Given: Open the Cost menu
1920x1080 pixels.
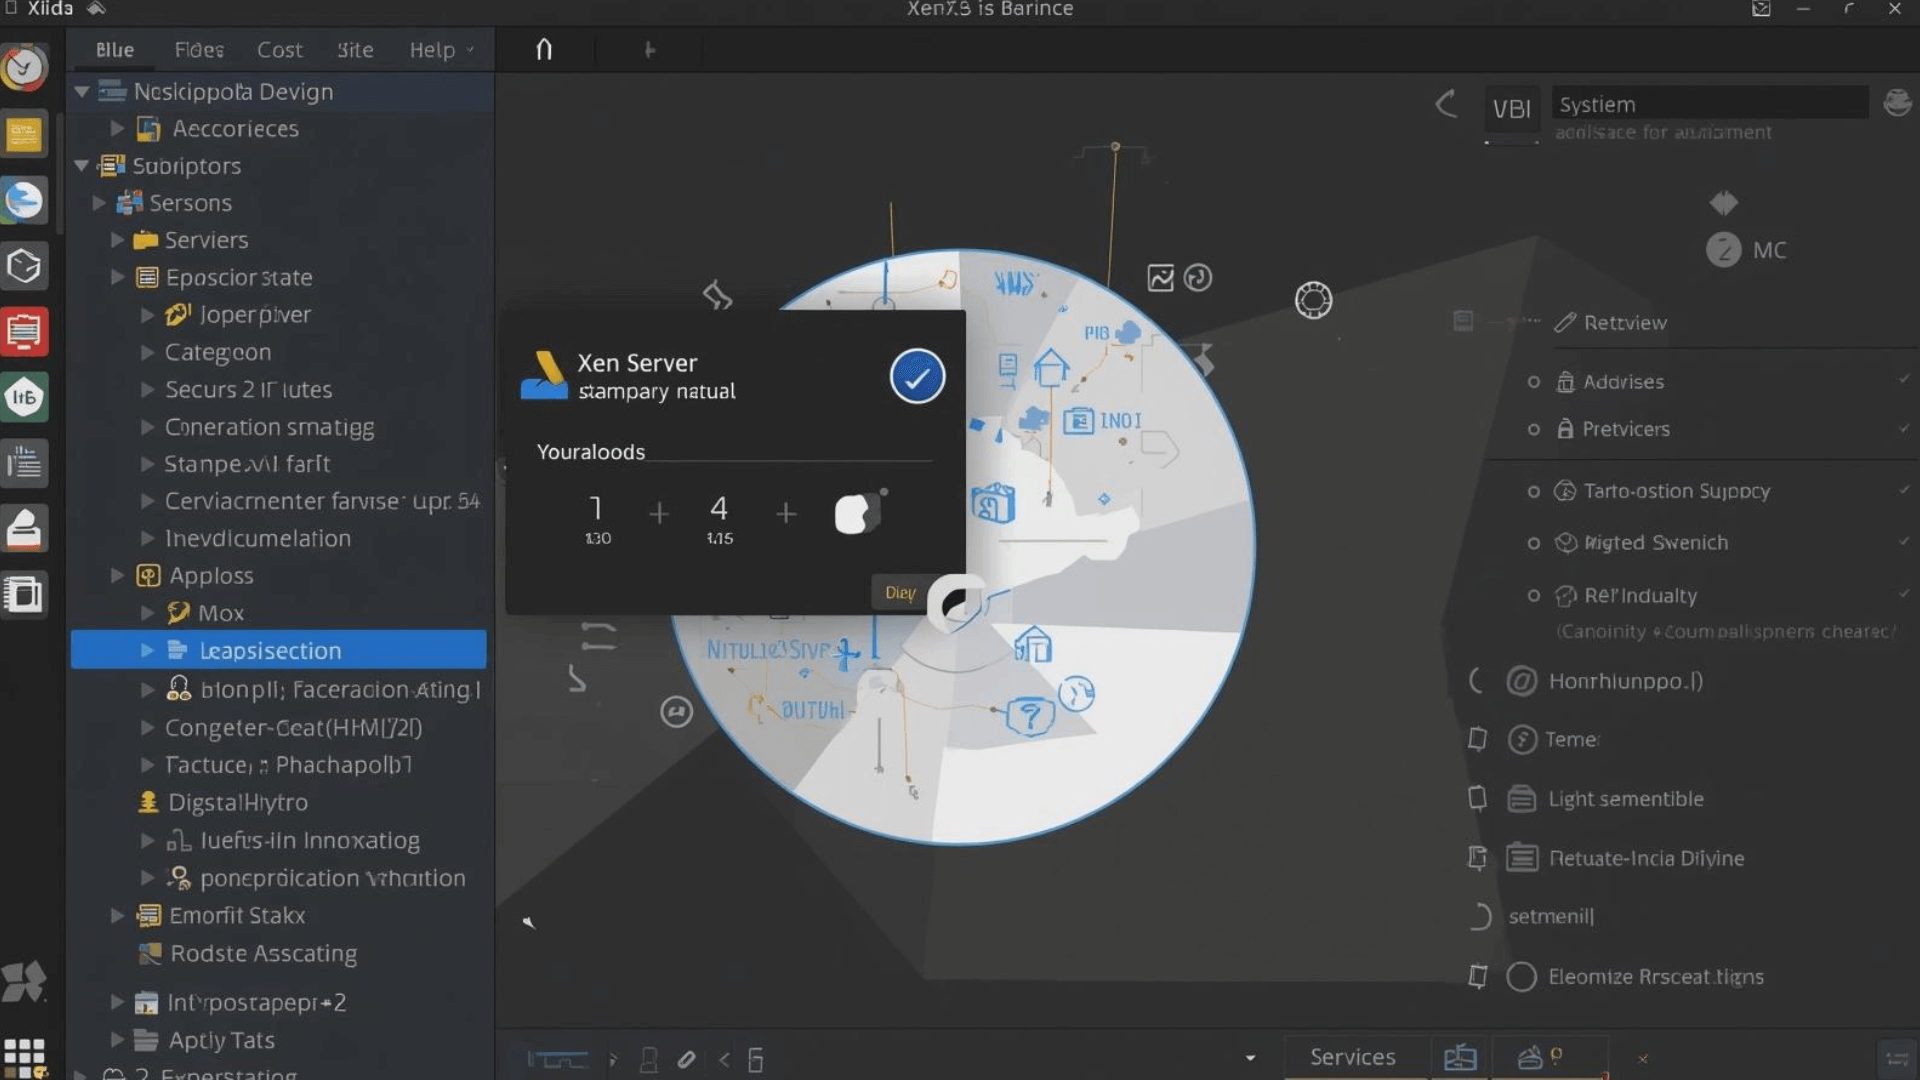Looking at the screenshot, I should [279, 50].
